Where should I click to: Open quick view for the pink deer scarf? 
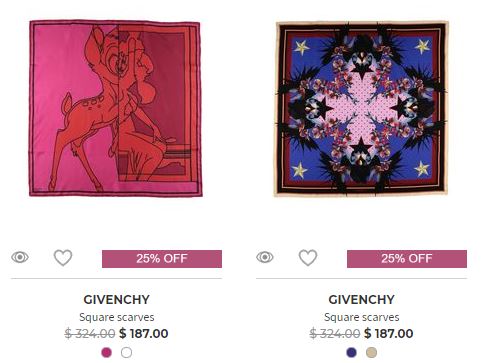[20, 257]
